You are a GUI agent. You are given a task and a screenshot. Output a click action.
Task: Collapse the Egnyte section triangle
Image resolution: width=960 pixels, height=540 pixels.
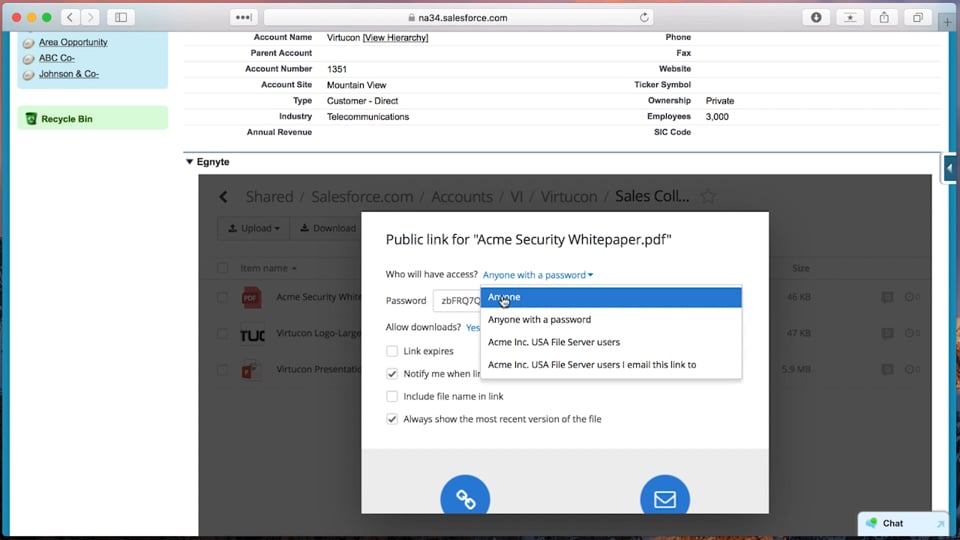190,162
